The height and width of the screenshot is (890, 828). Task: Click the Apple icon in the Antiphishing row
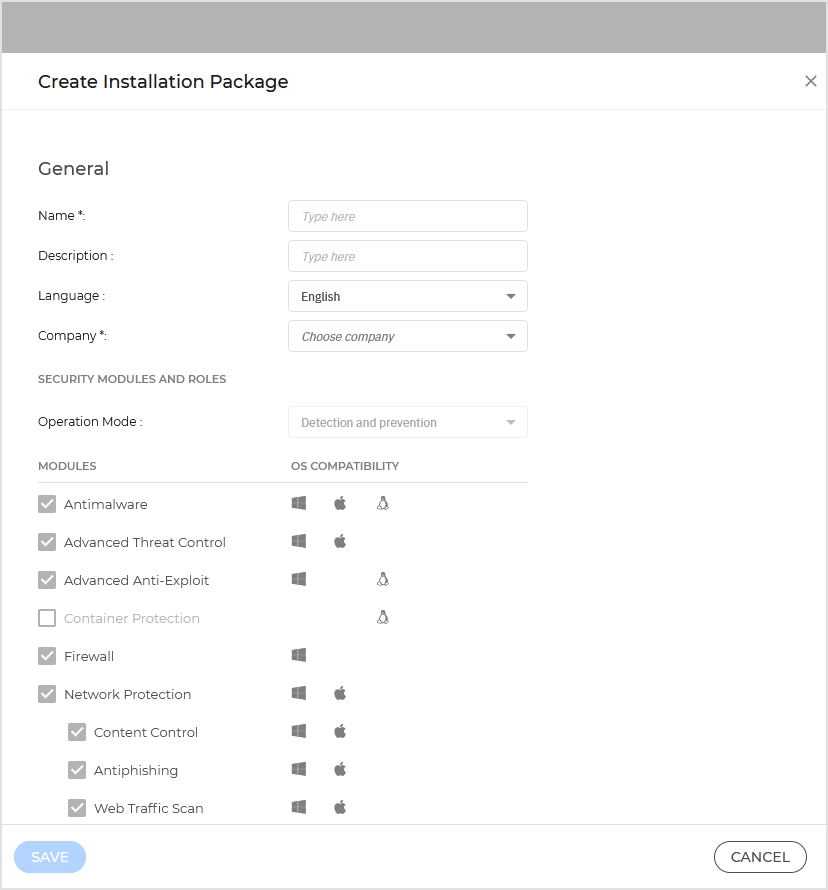click(x=340, y=769)
